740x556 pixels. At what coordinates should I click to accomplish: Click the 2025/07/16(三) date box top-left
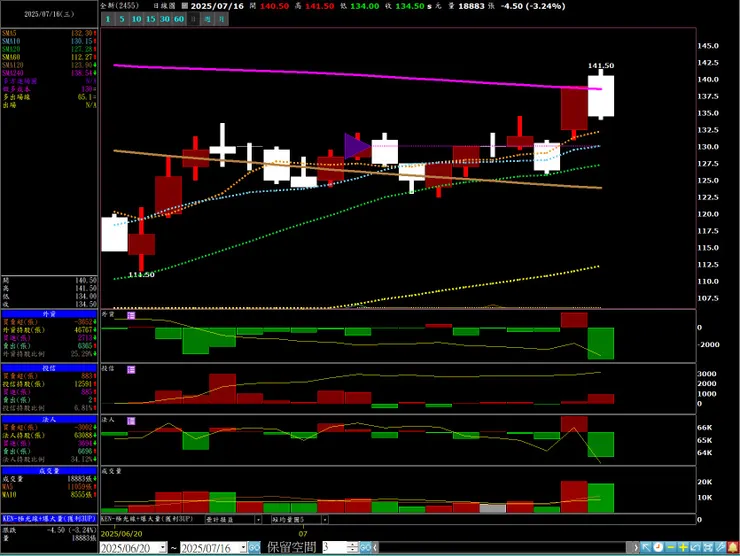(x=49, y=14)
